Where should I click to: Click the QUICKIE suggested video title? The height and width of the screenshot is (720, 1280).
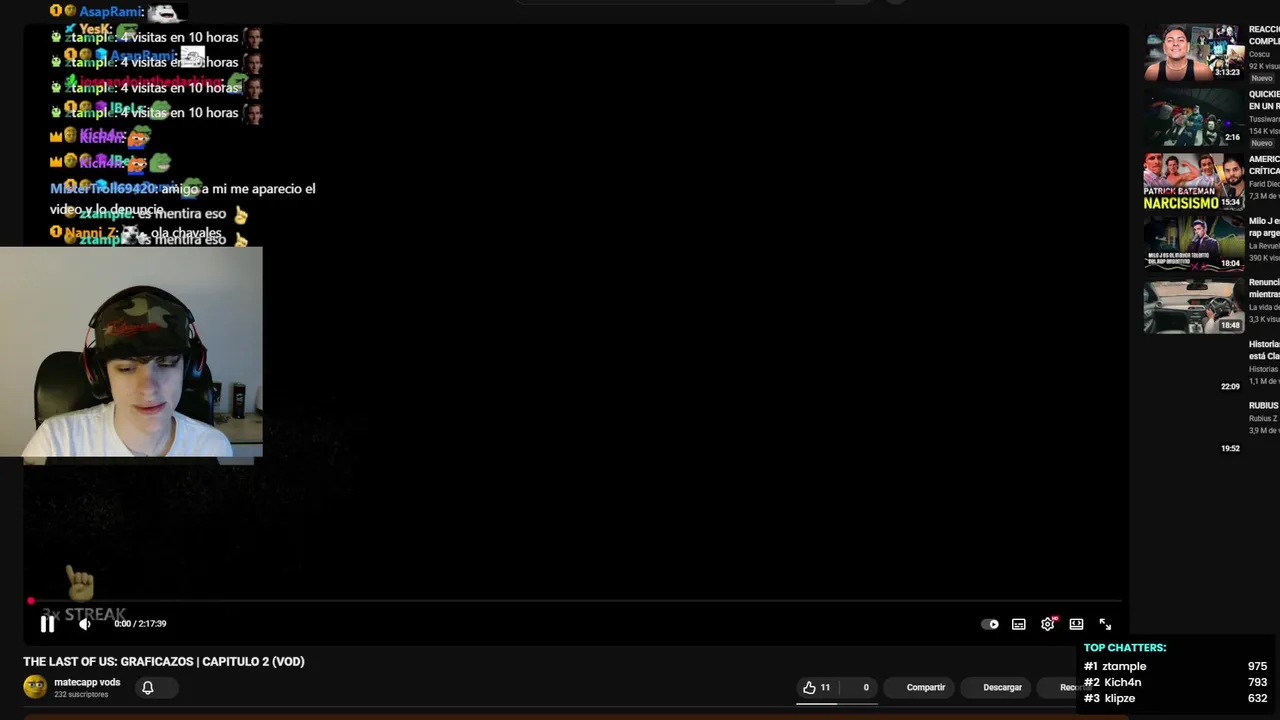[1264, 100]
